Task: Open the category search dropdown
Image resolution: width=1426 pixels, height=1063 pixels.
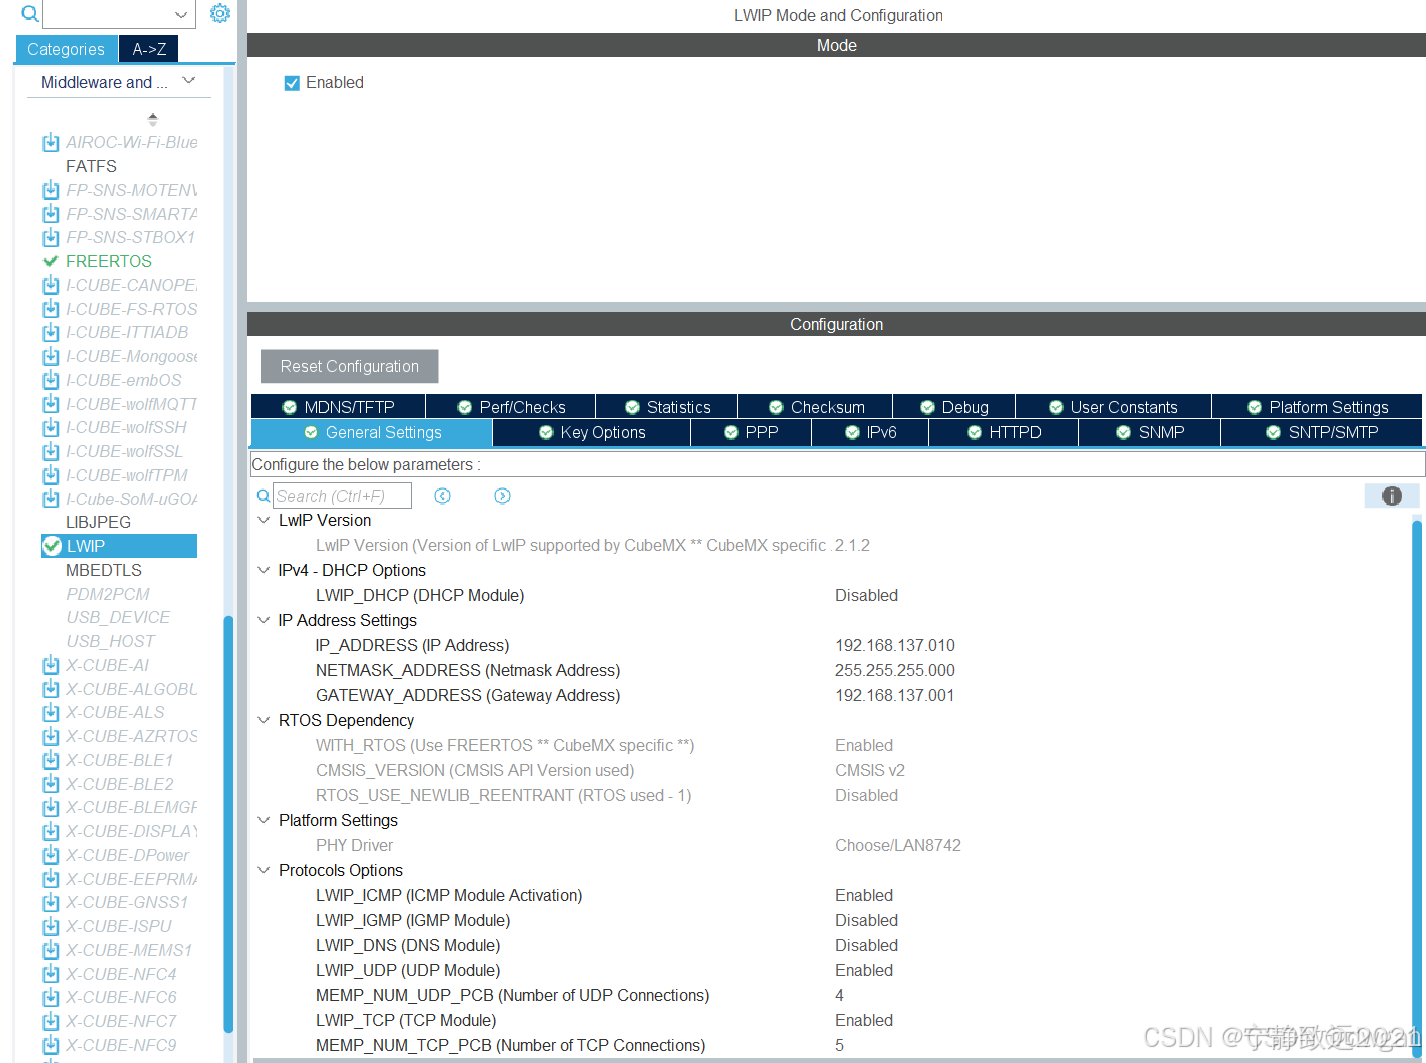Action: click(x=181, y=14)
